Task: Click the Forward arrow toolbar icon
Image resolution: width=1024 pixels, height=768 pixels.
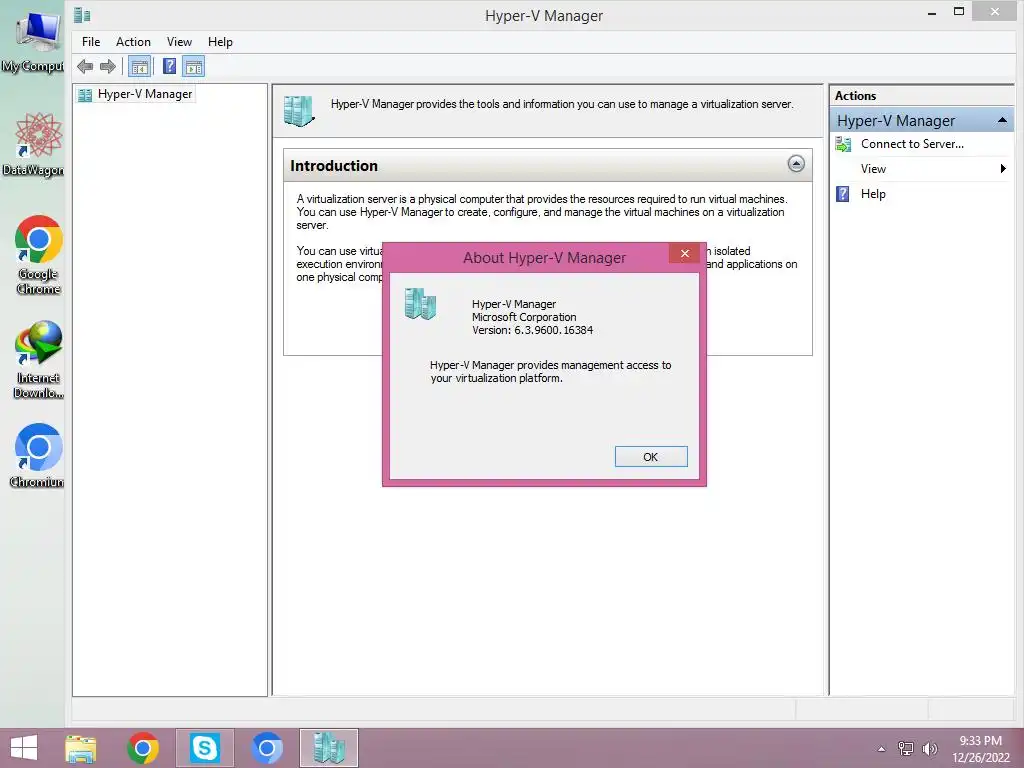Action: pos(108,67)
